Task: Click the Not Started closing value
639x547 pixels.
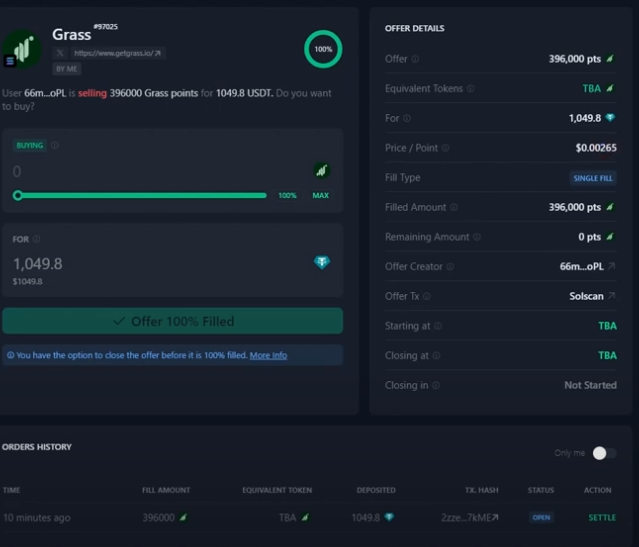Action: (590, 385)
